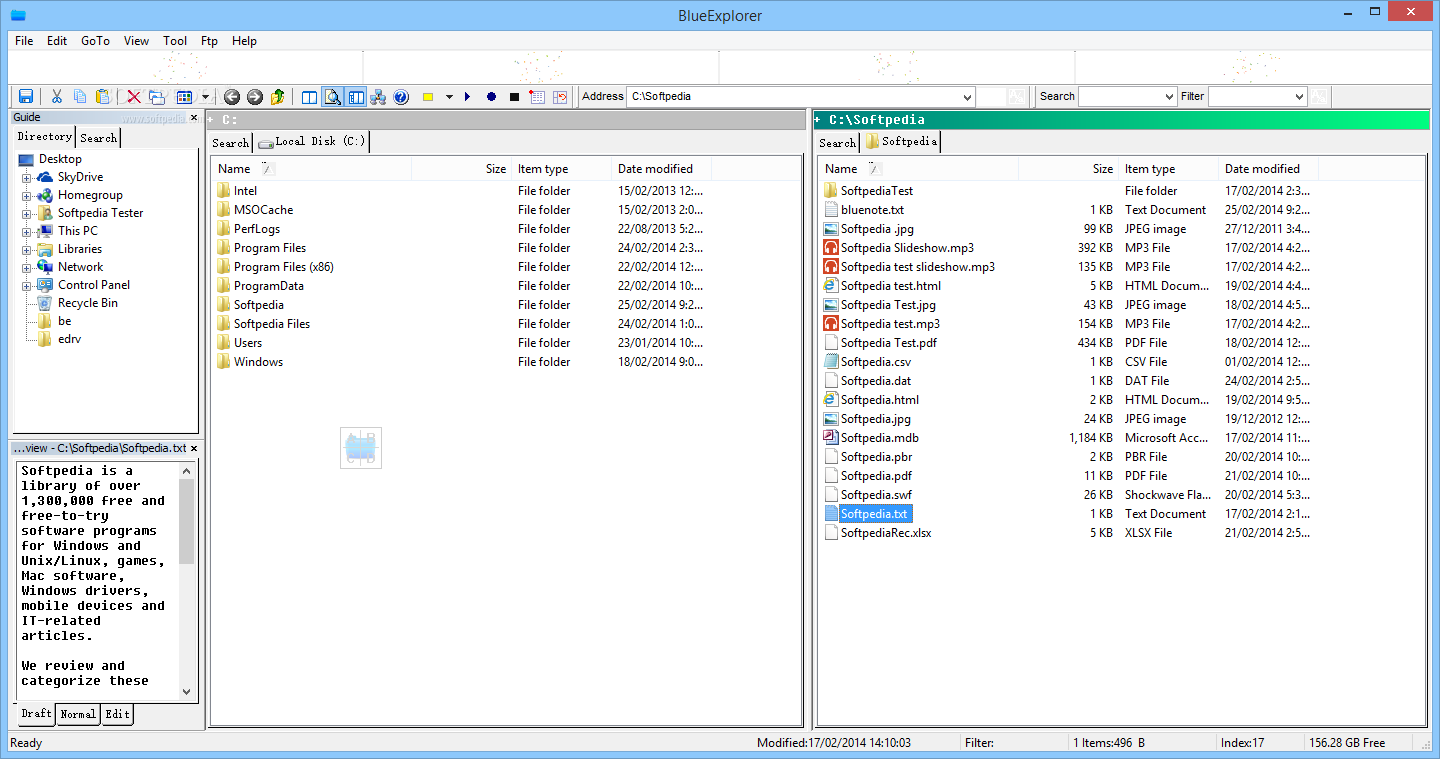Click the network computers icon
Image resolution: width=1440 pixels, height=759 pixels.
pyautogui.click(x=378, y=97)
